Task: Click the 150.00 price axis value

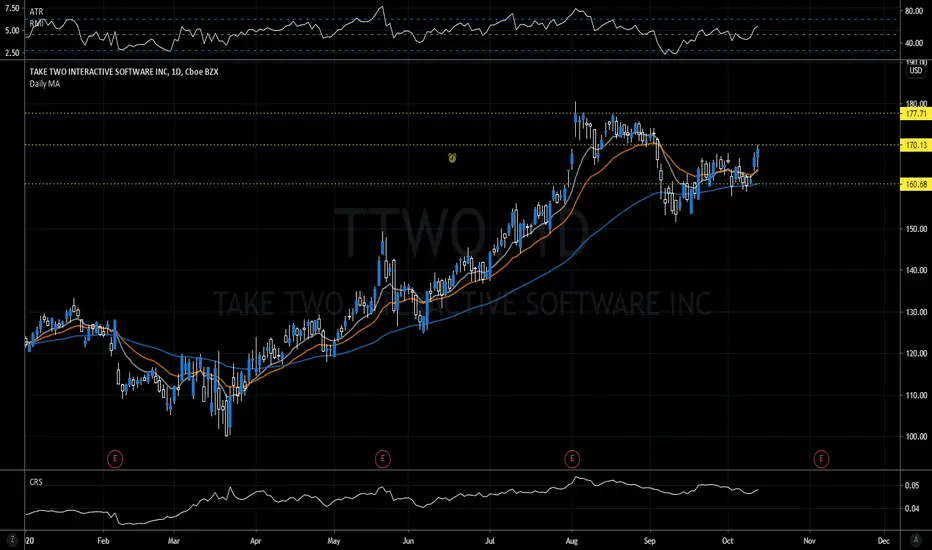Action: (x=916, y=229)
